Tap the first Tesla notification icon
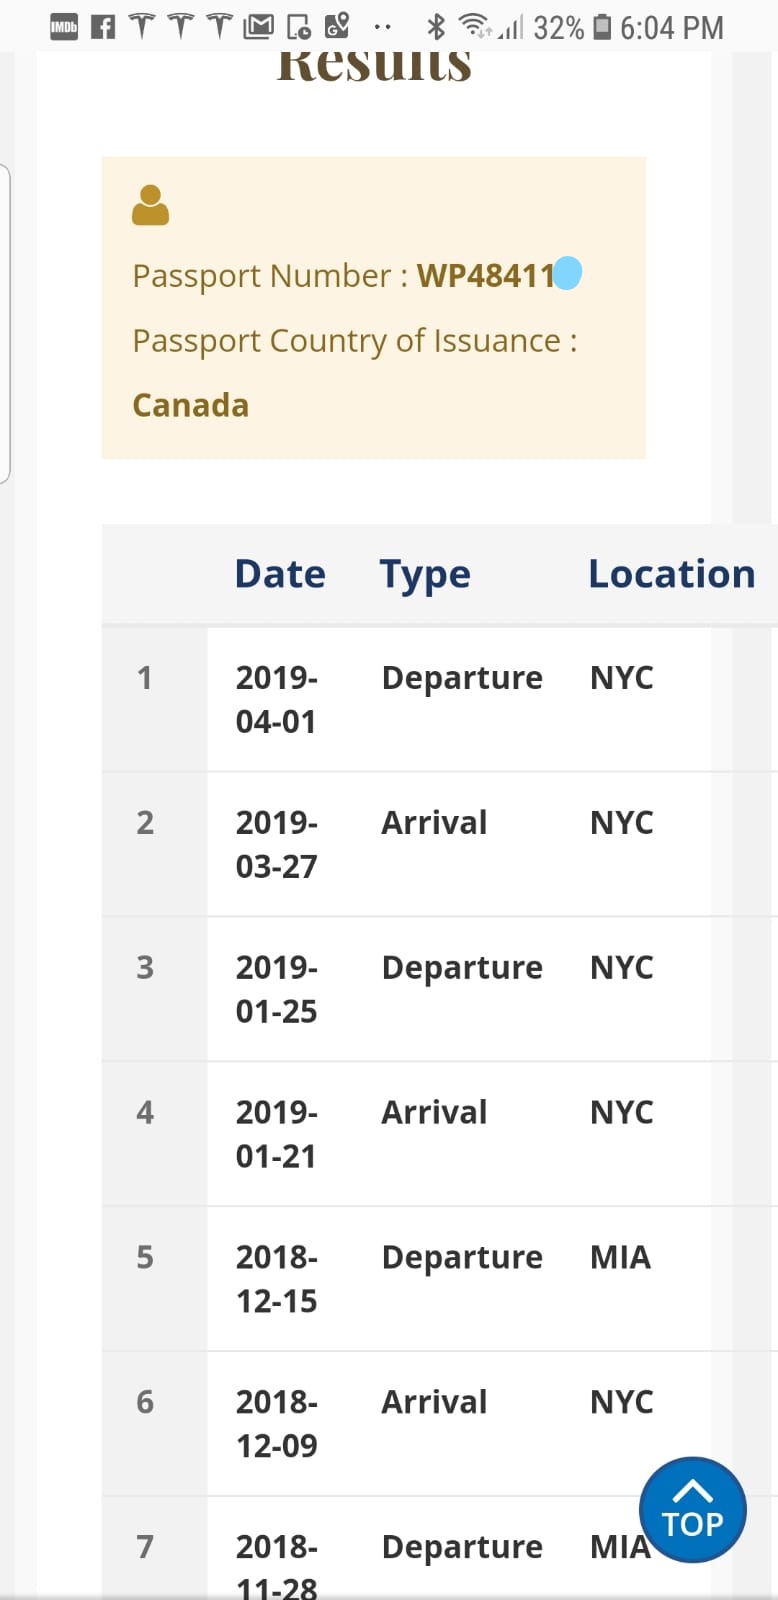 pyautogui.click(x=142, y=27)
